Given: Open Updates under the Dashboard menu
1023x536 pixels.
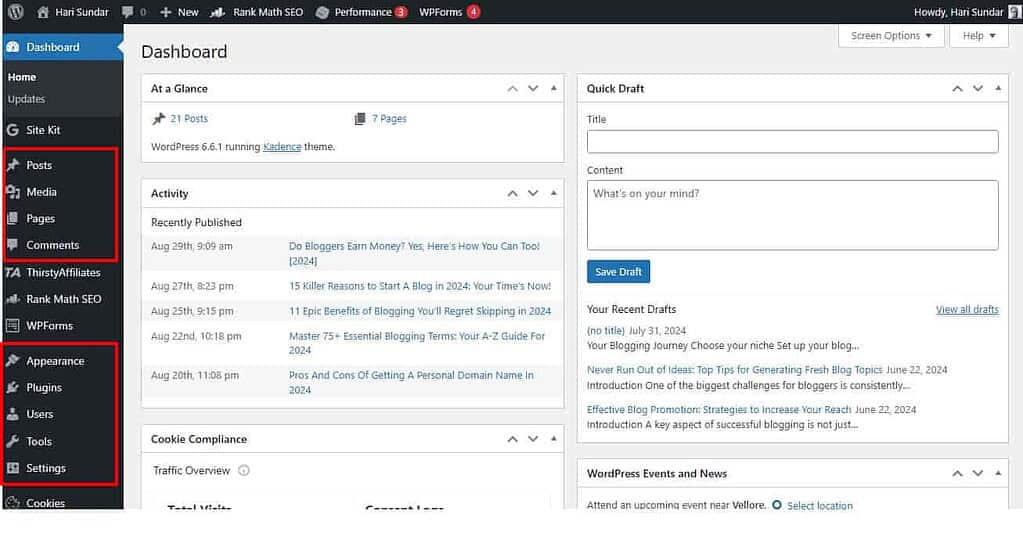Looking at the screenshot, I should pos(26,99).
